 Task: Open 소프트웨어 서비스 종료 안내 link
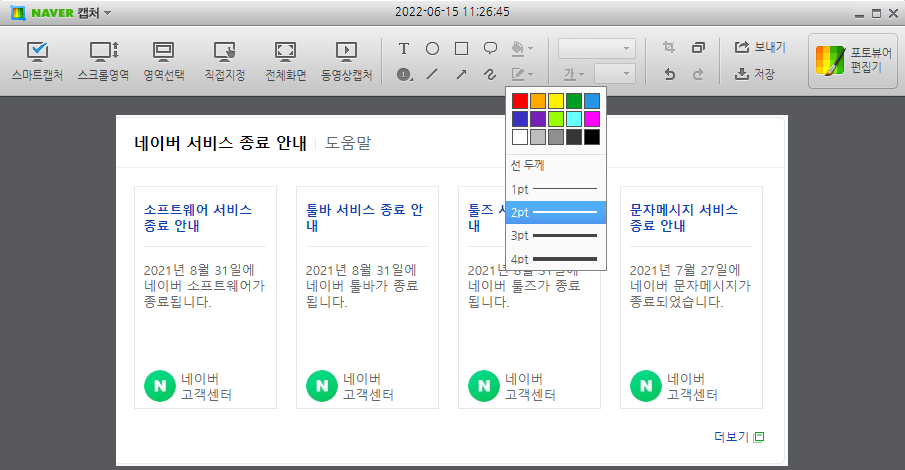[x=197, y=218]
